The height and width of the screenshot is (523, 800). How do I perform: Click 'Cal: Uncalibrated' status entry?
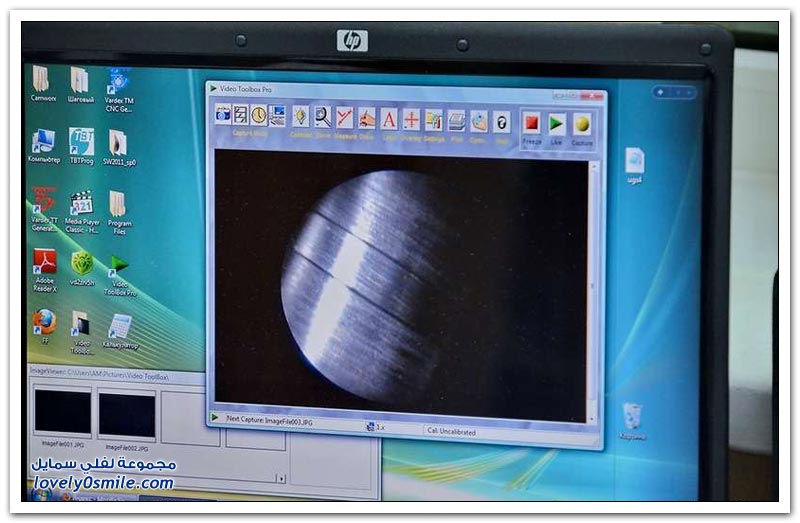[452, 431]
